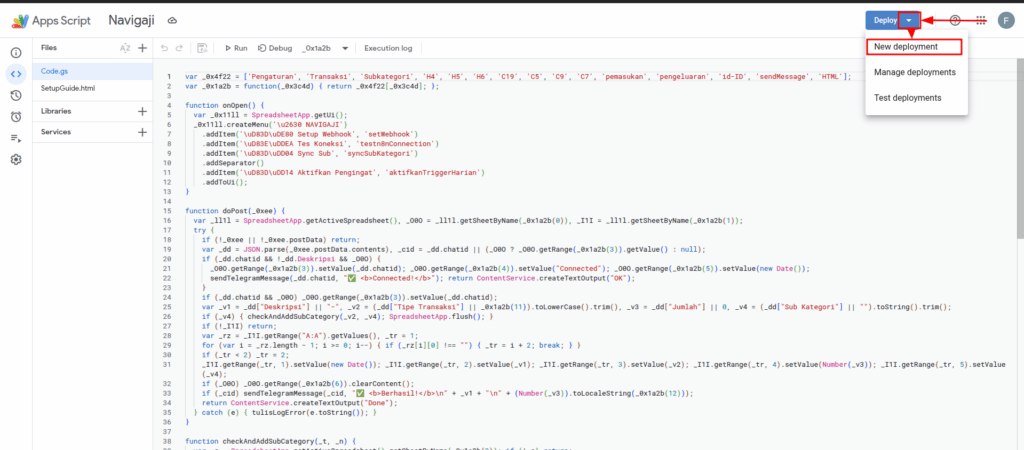Viewport: 1024px width, 450px height.
Task: Open the Google apps grid icon
Action: click(x=980, y=20)
